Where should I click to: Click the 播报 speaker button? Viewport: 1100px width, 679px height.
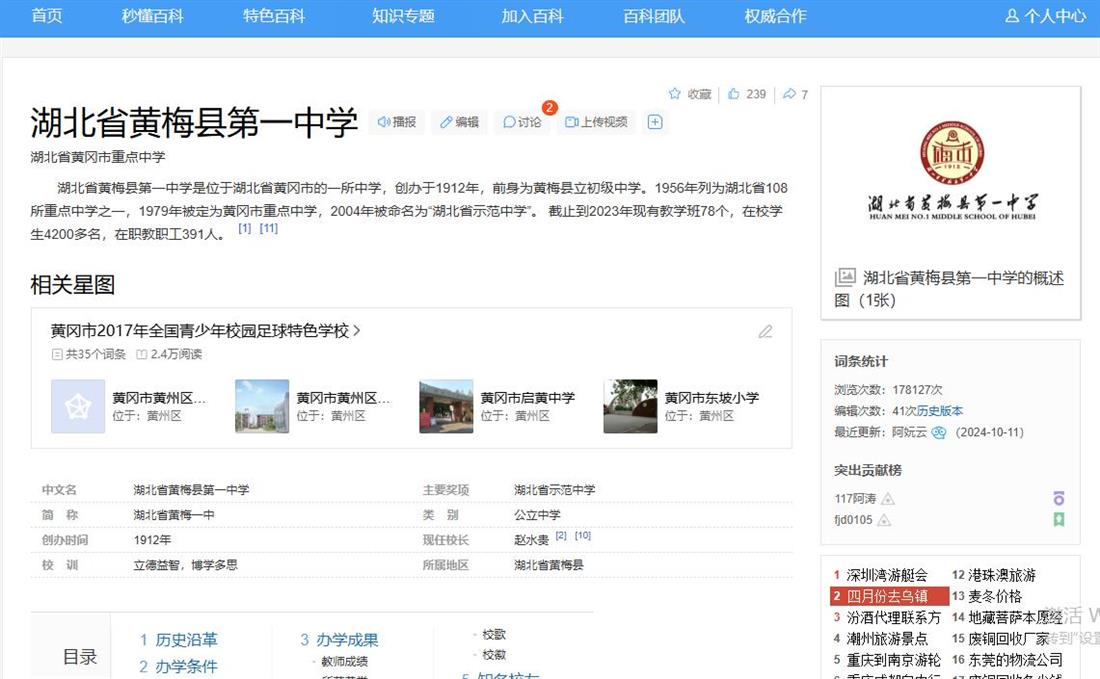(x=396, y=122)
